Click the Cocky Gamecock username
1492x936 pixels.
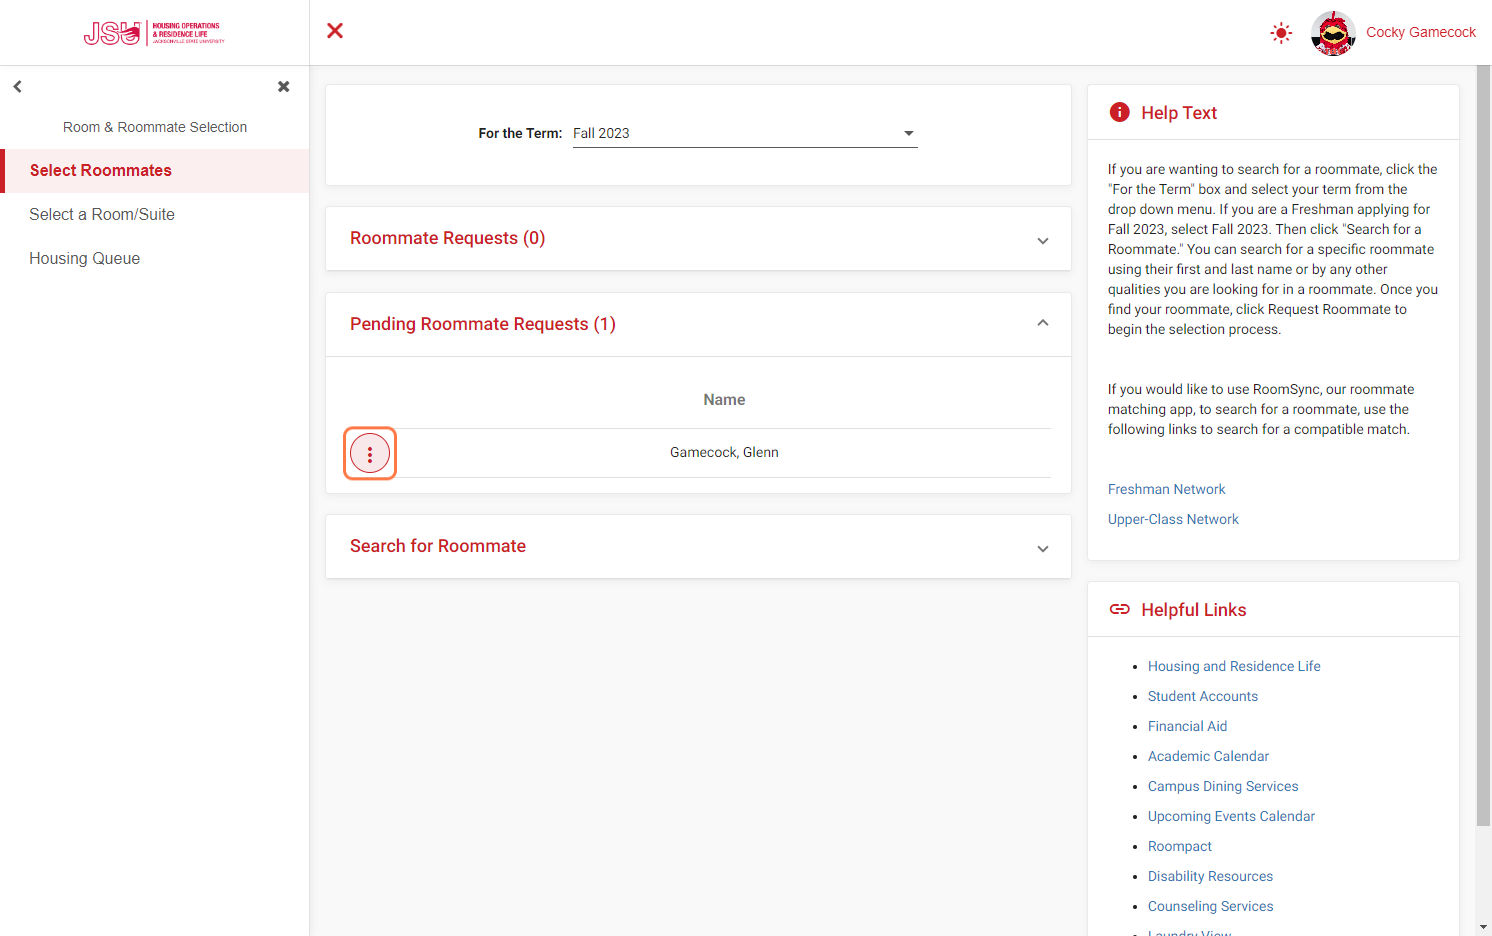1421,32
